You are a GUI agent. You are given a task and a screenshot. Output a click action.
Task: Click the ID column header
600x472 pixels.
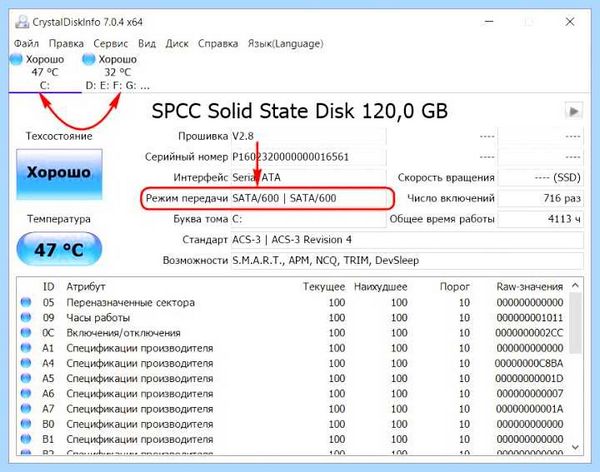click(x=48, y=287)
